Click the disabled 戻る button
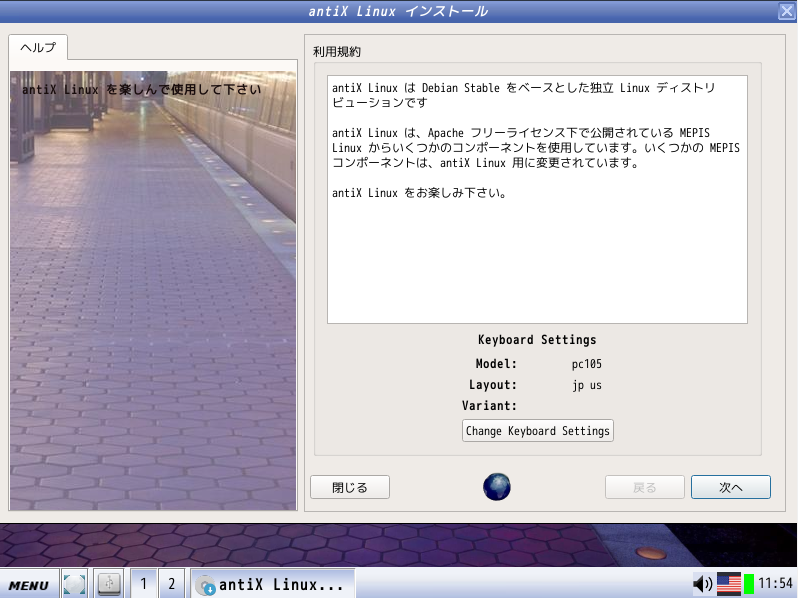Image resolution: width=798 pixels, height=598 pixels. (644, 488)
